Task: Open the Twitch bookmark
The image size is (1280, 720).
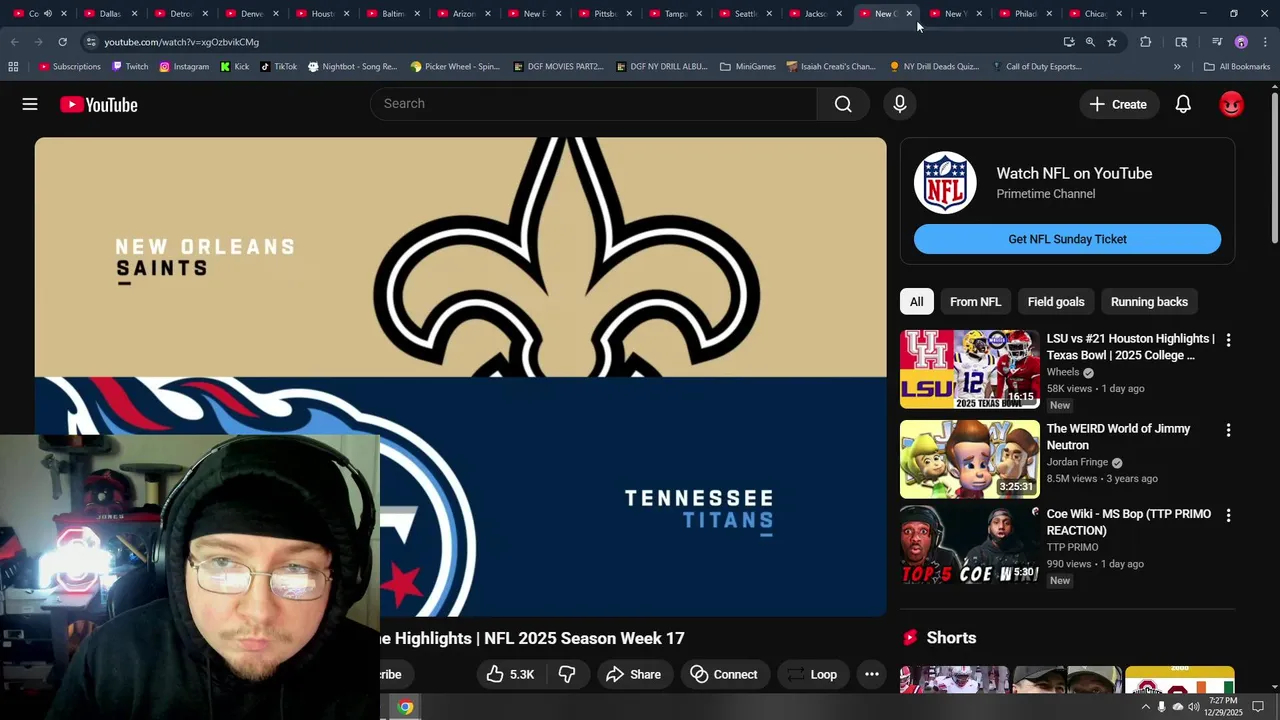Action: pyautogui.click(x=130, y=67)
